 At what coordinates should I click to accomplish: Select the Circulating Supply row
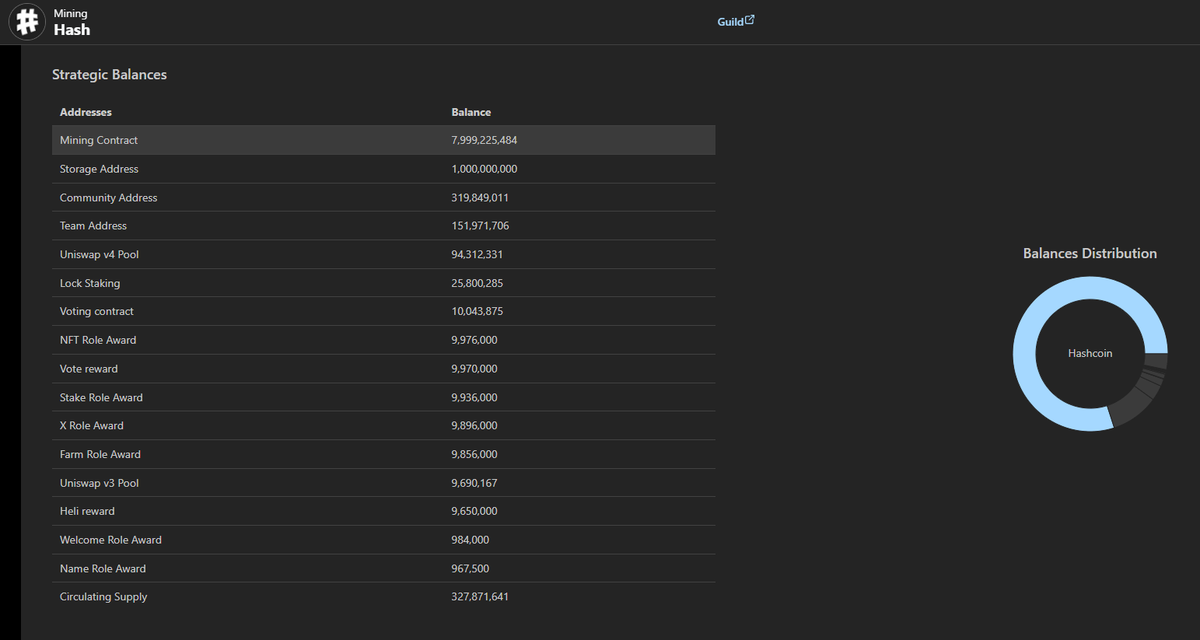coord(383,597)
